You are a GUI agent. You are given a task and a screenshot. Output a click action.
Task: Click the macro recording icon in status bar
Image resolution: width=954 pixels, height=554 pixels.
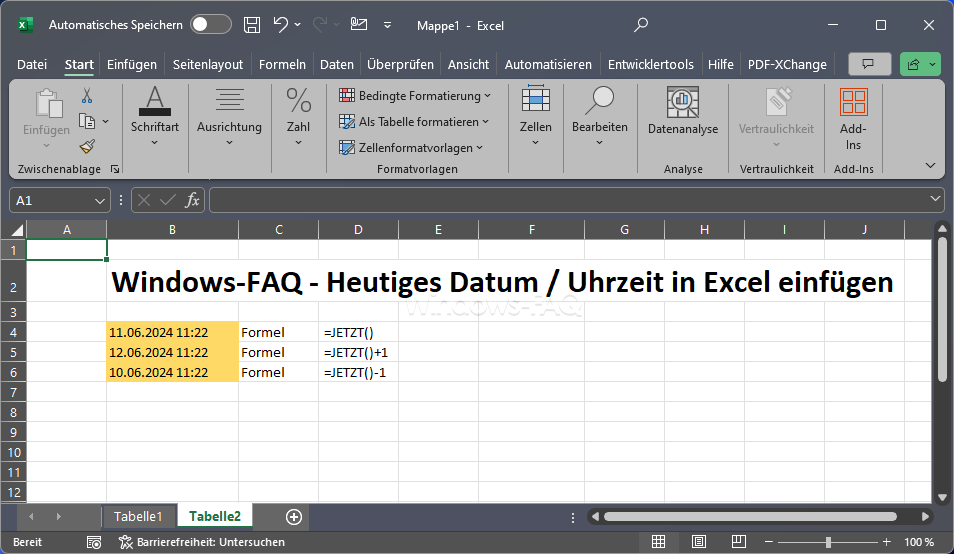click(x=94, y=542)
